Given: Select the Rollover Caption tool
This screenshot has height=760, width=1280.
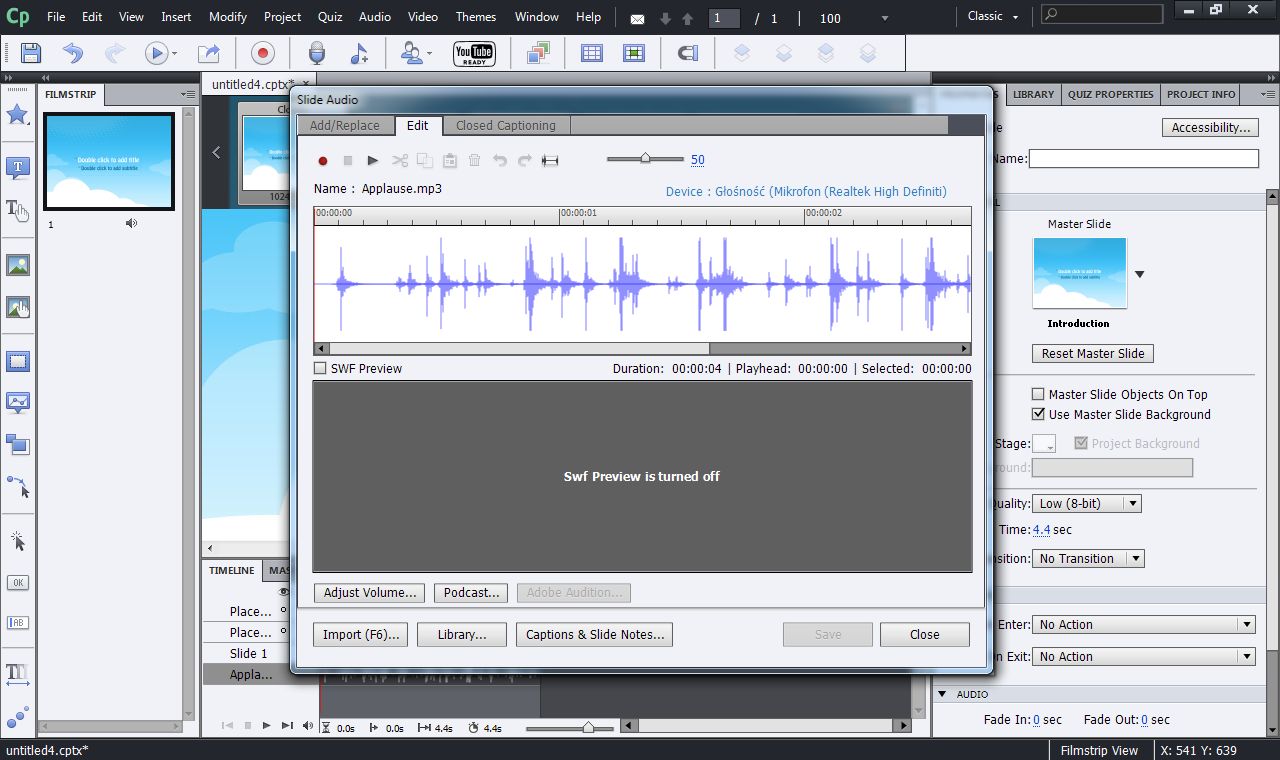Looking at the screenshot, I should [x=17, y=209].
